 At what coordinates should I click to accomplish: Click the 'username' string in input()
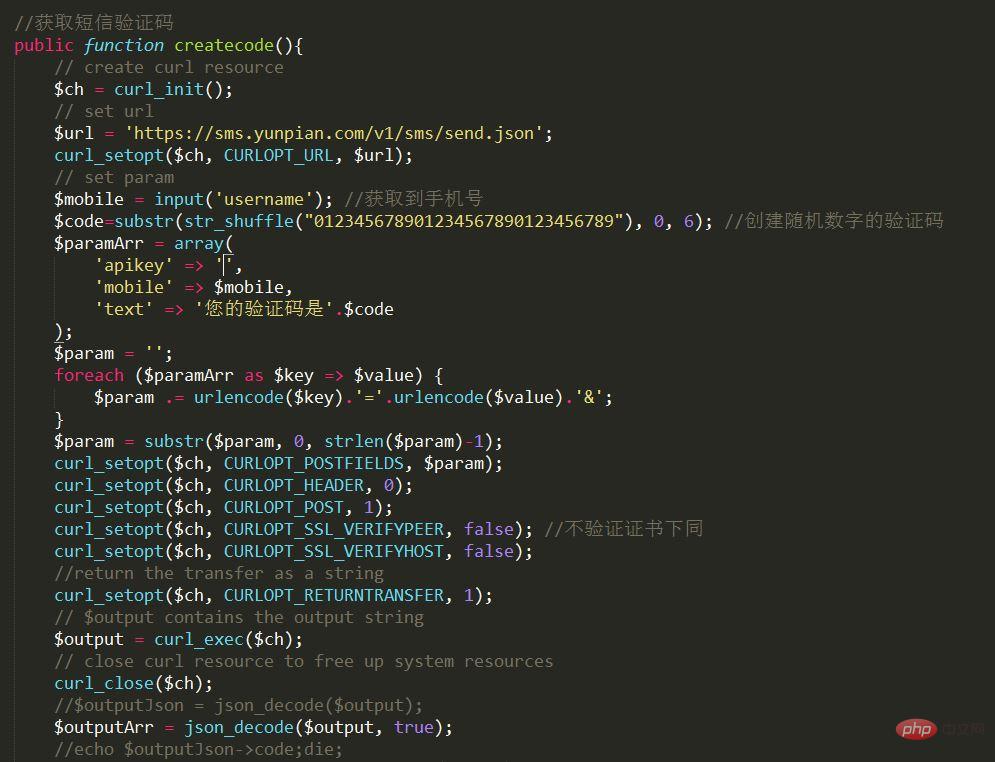(x=264, y=199)
